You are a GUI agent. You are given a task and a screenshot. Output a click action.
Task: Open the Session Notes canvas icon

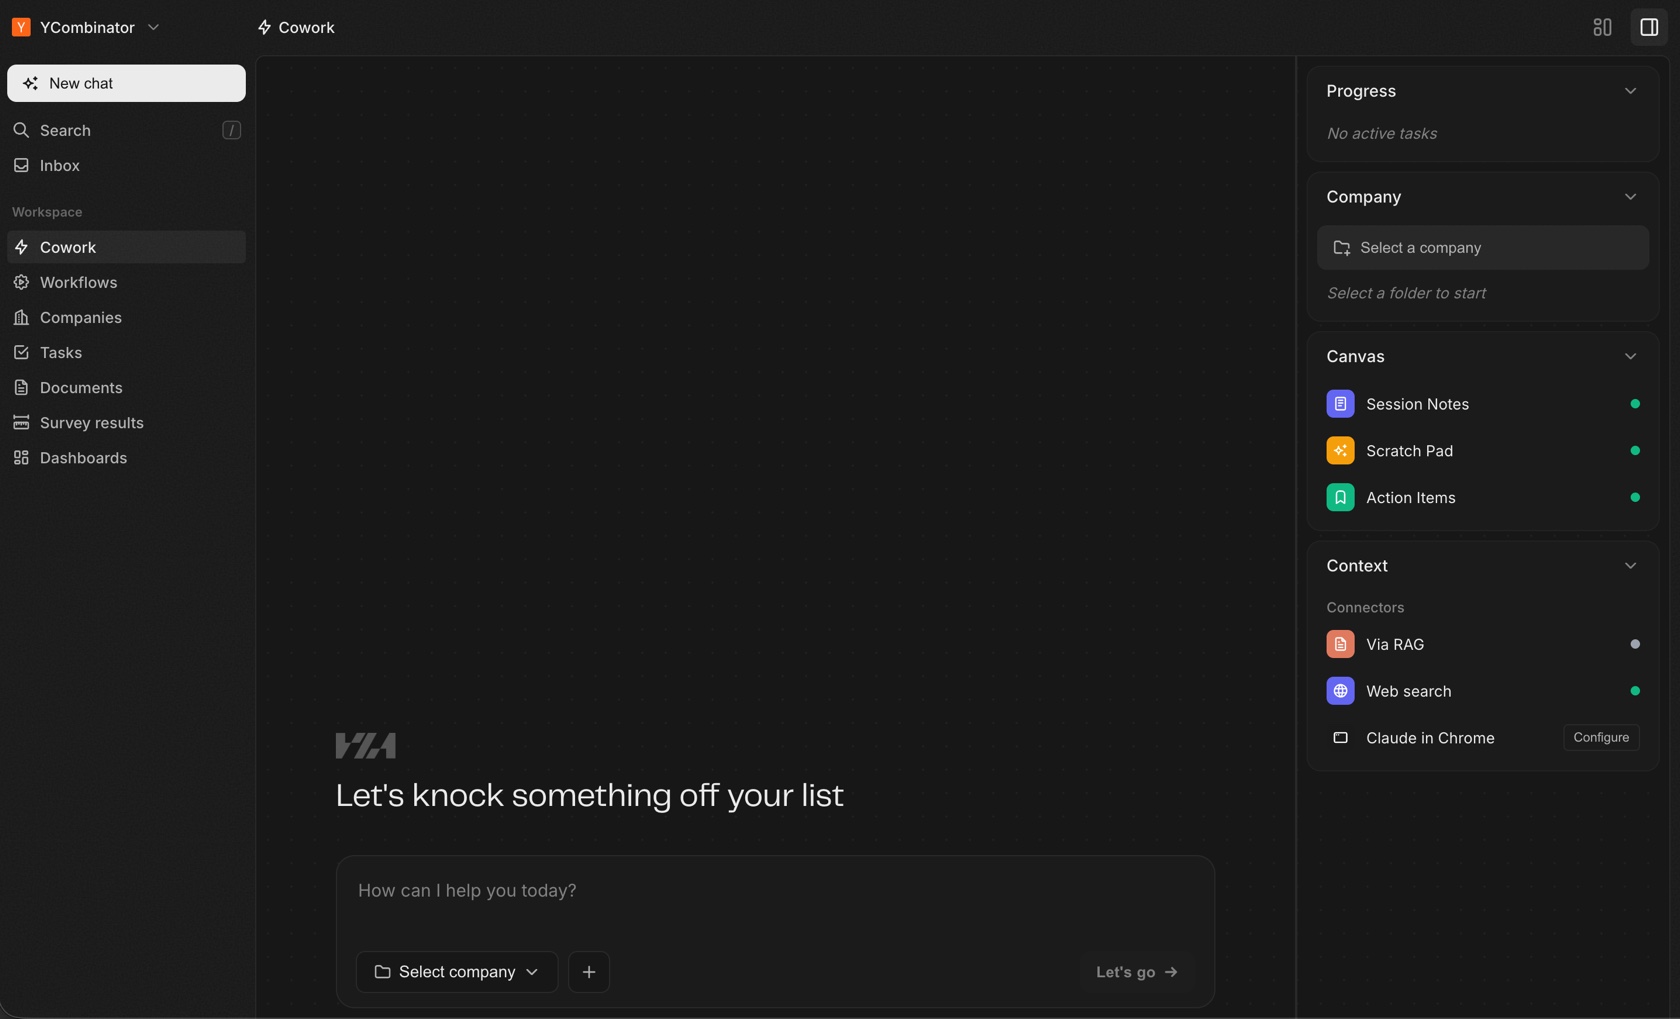(x=1340, y=404)
